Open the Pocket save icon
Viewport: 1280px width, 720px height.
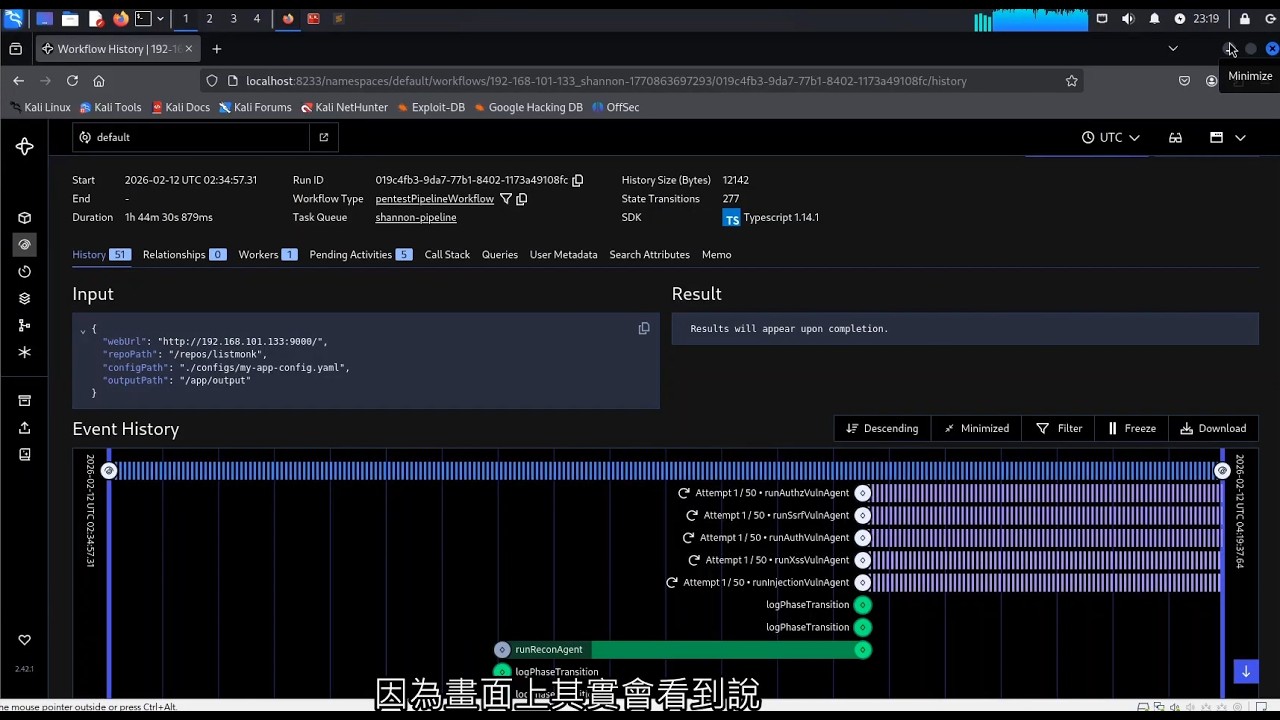click(x=1184, y=81)
